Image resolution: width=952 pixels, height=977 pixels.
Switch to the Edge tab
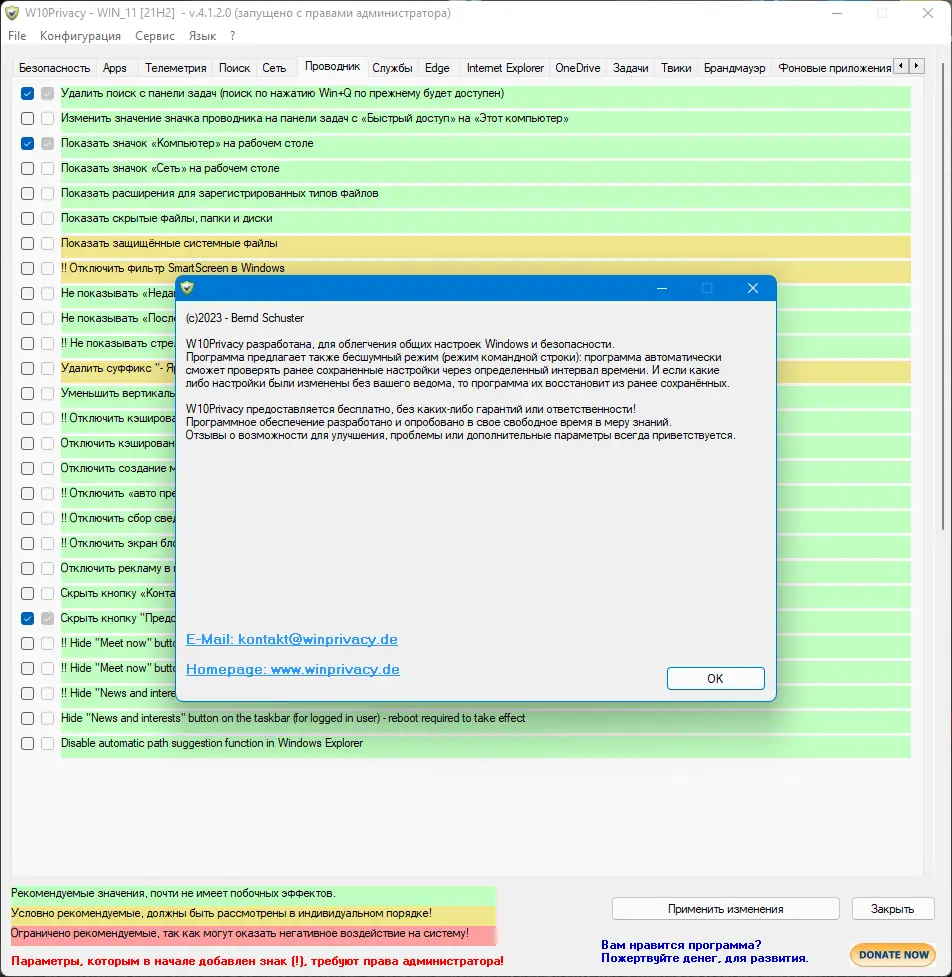coord(437,68)
